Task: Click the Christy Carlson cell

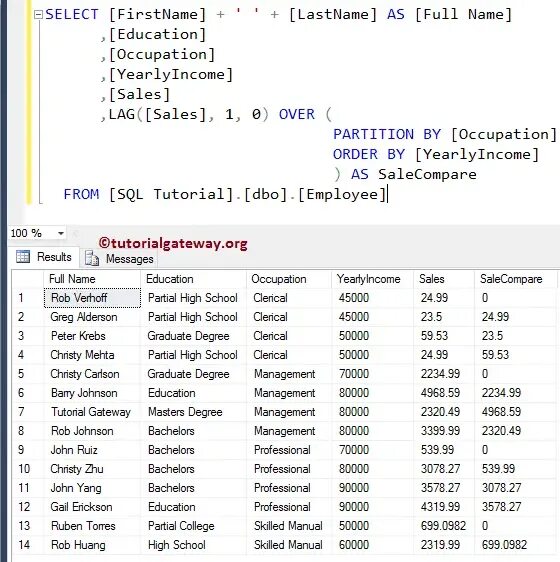Action: 92,374
